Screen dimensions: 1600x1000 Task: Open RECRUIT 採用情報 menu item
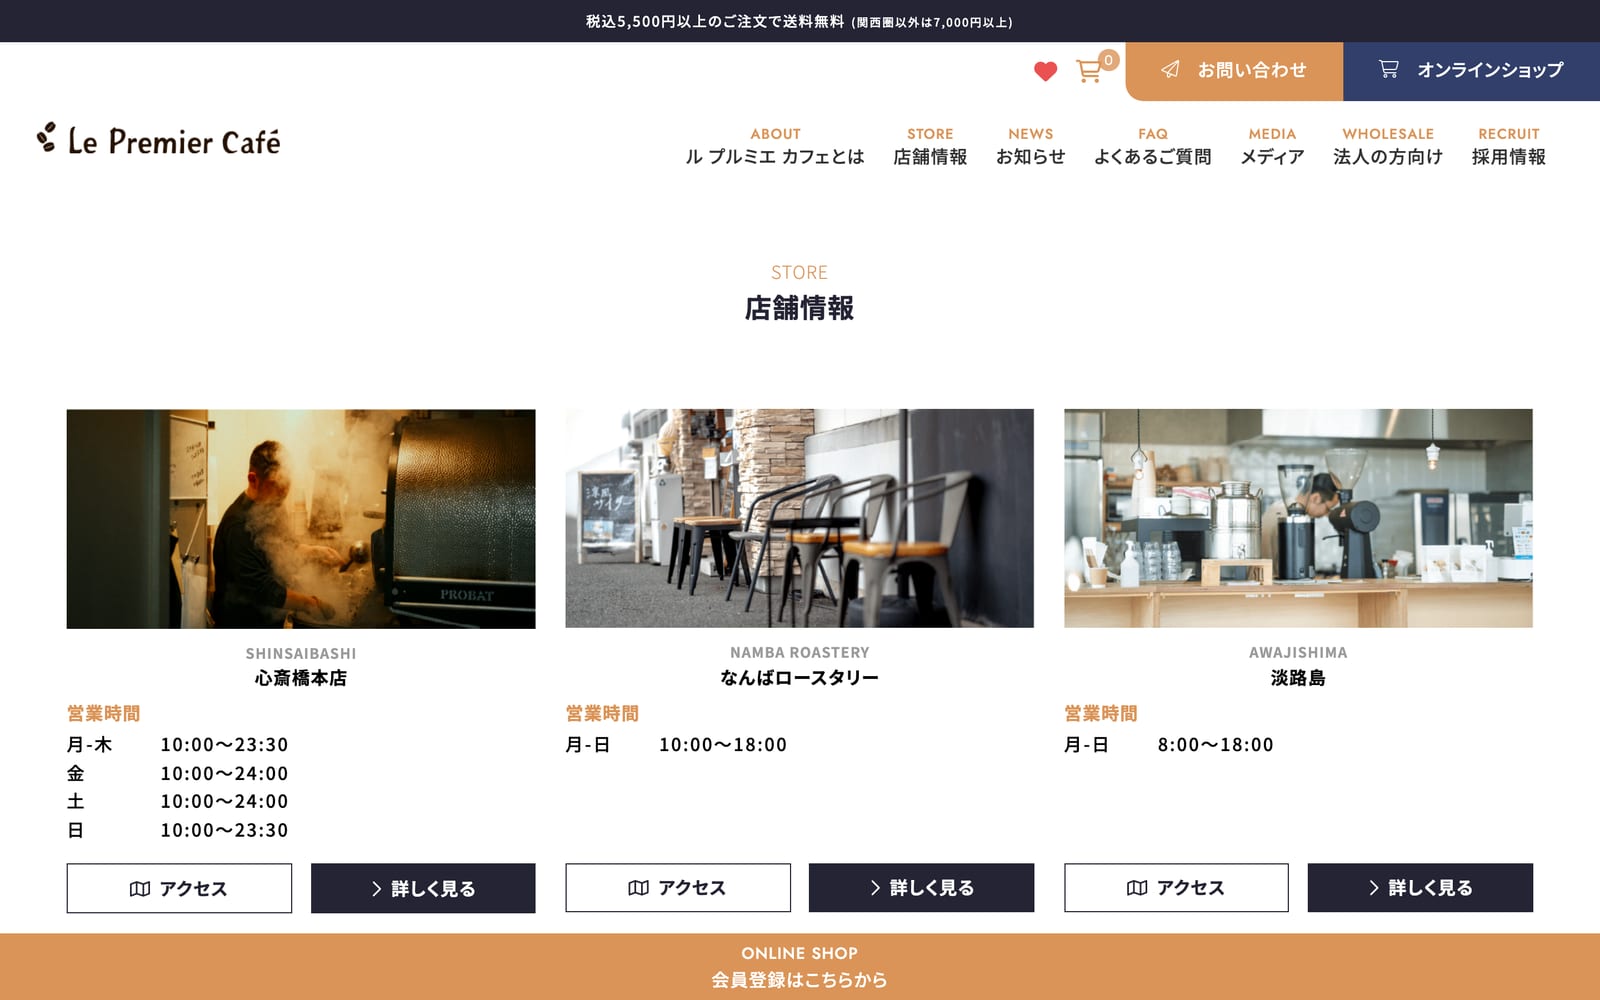[x=1508, y=146]
